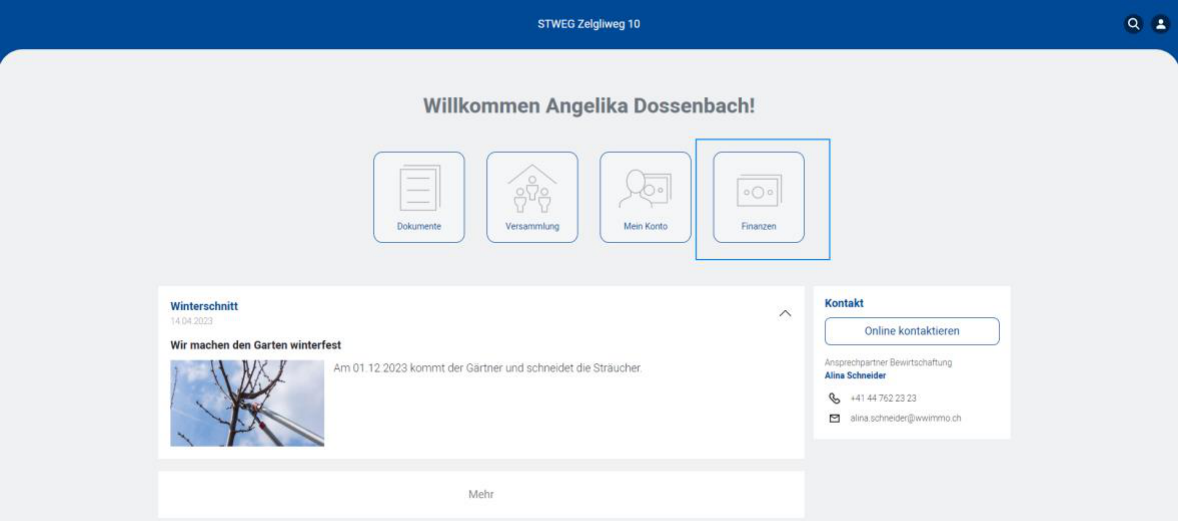Click headline Wir machen den Garten winterfest
Screen dimensions: 1178x521
pyautogui.click(x=256, y=345)
